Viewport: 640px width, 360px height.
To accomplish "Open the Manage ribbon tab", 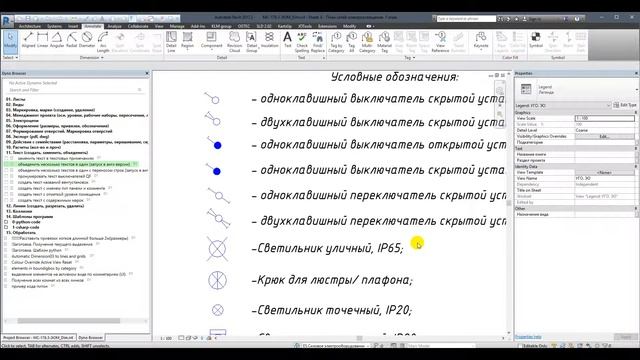I will coord(177,26).
